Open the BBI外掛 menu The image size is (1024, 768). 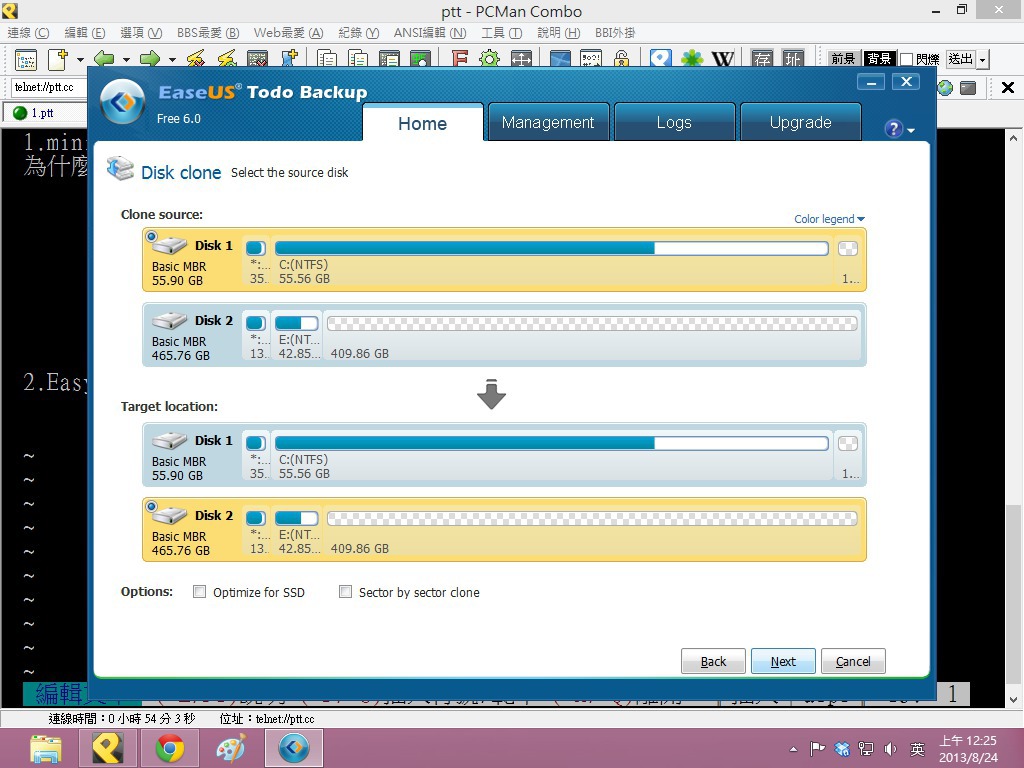[x=615, y=33]
